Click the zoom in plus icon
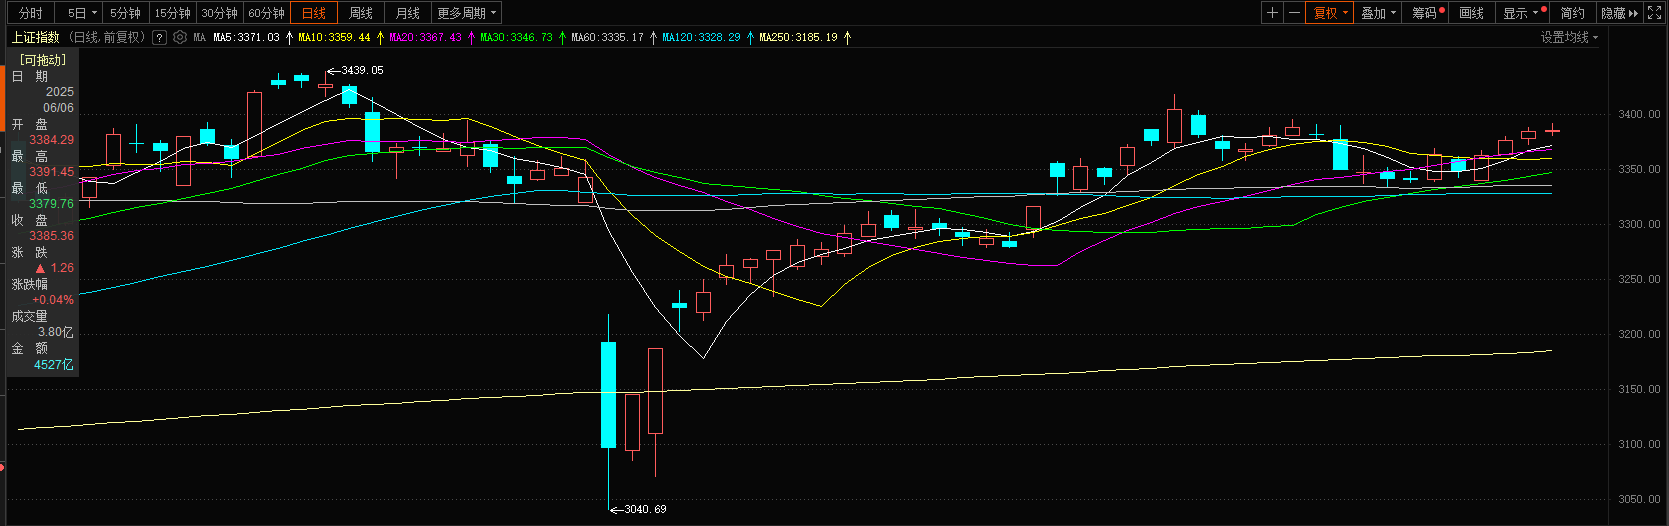 [x=1272, y=13]
